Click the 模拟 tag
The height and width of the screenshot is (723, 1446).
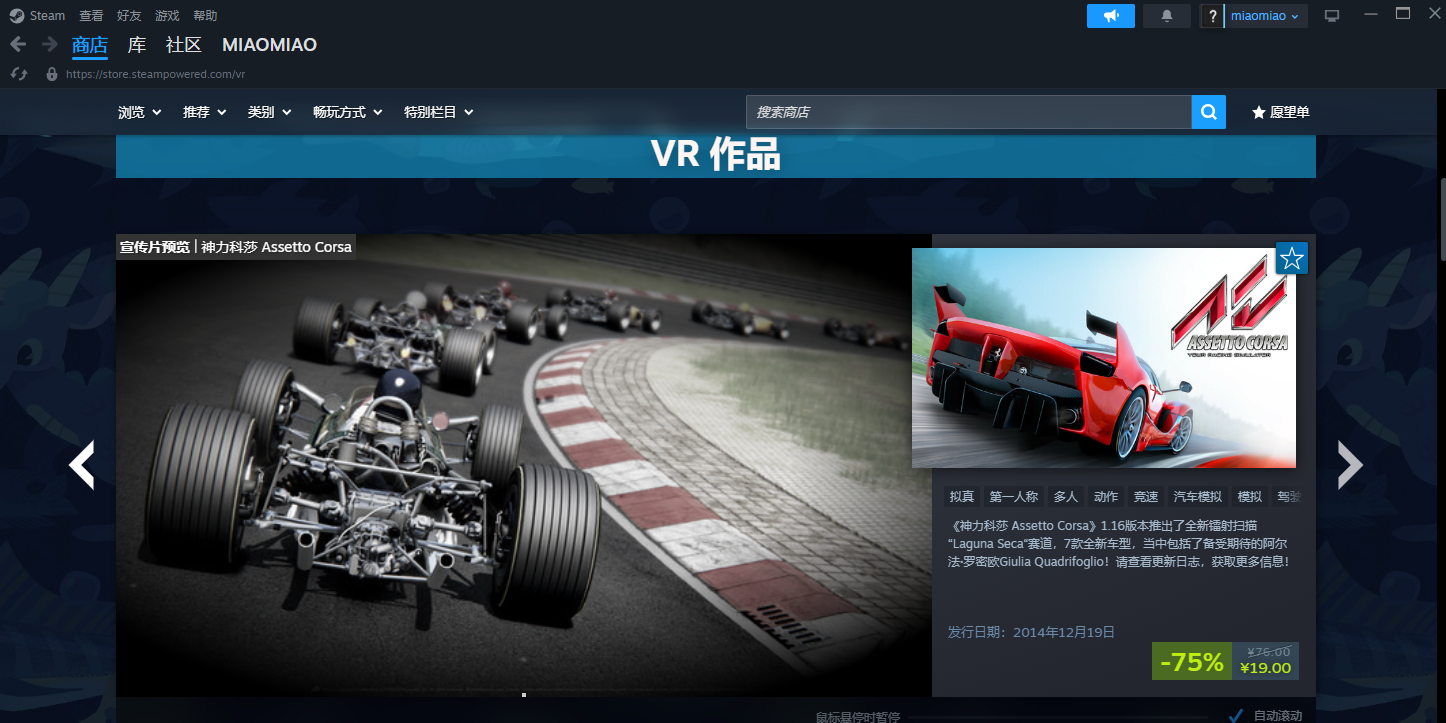pyautogui.click(x=1250, y=496)
